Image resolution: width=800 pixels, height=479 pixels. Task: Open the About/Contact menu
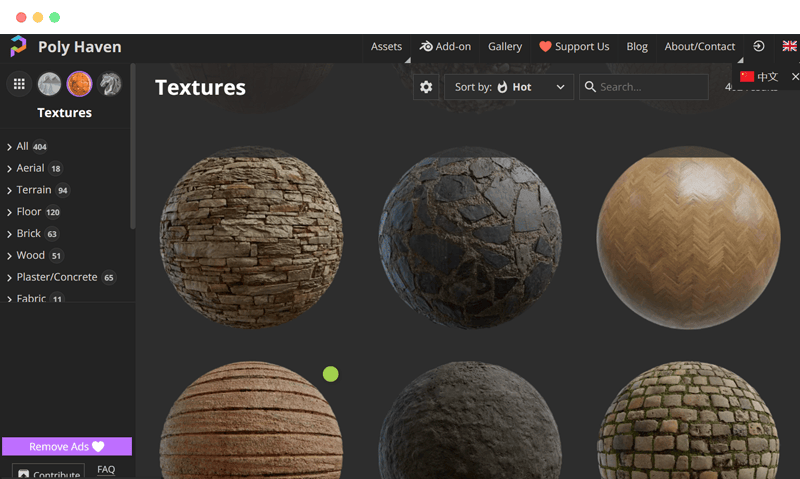click(699, 46)
